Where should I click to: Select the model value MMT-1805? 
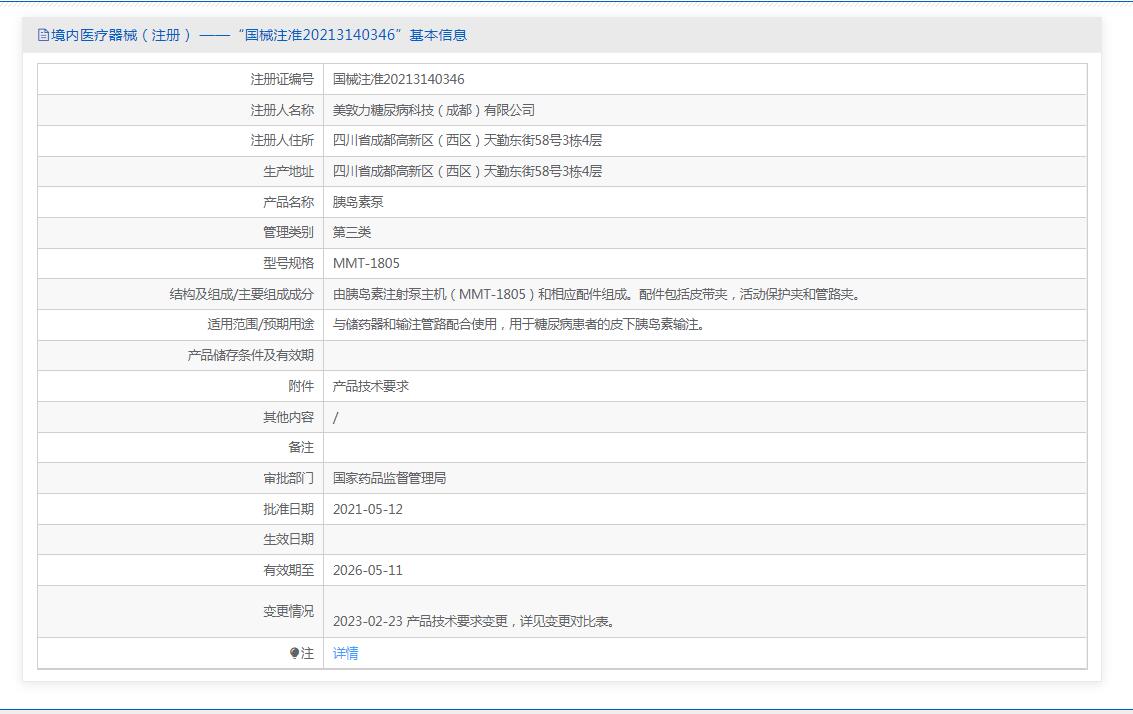click(x=366, y=263)
